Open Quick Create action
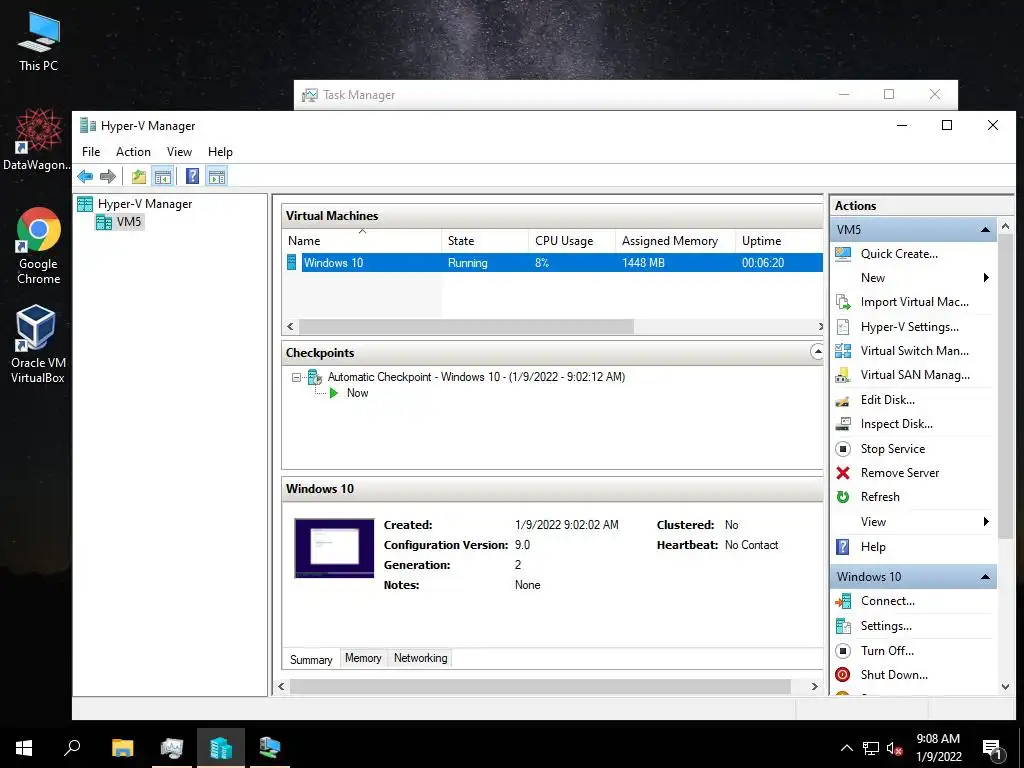1024x768 pixels. tap(899, 254)
